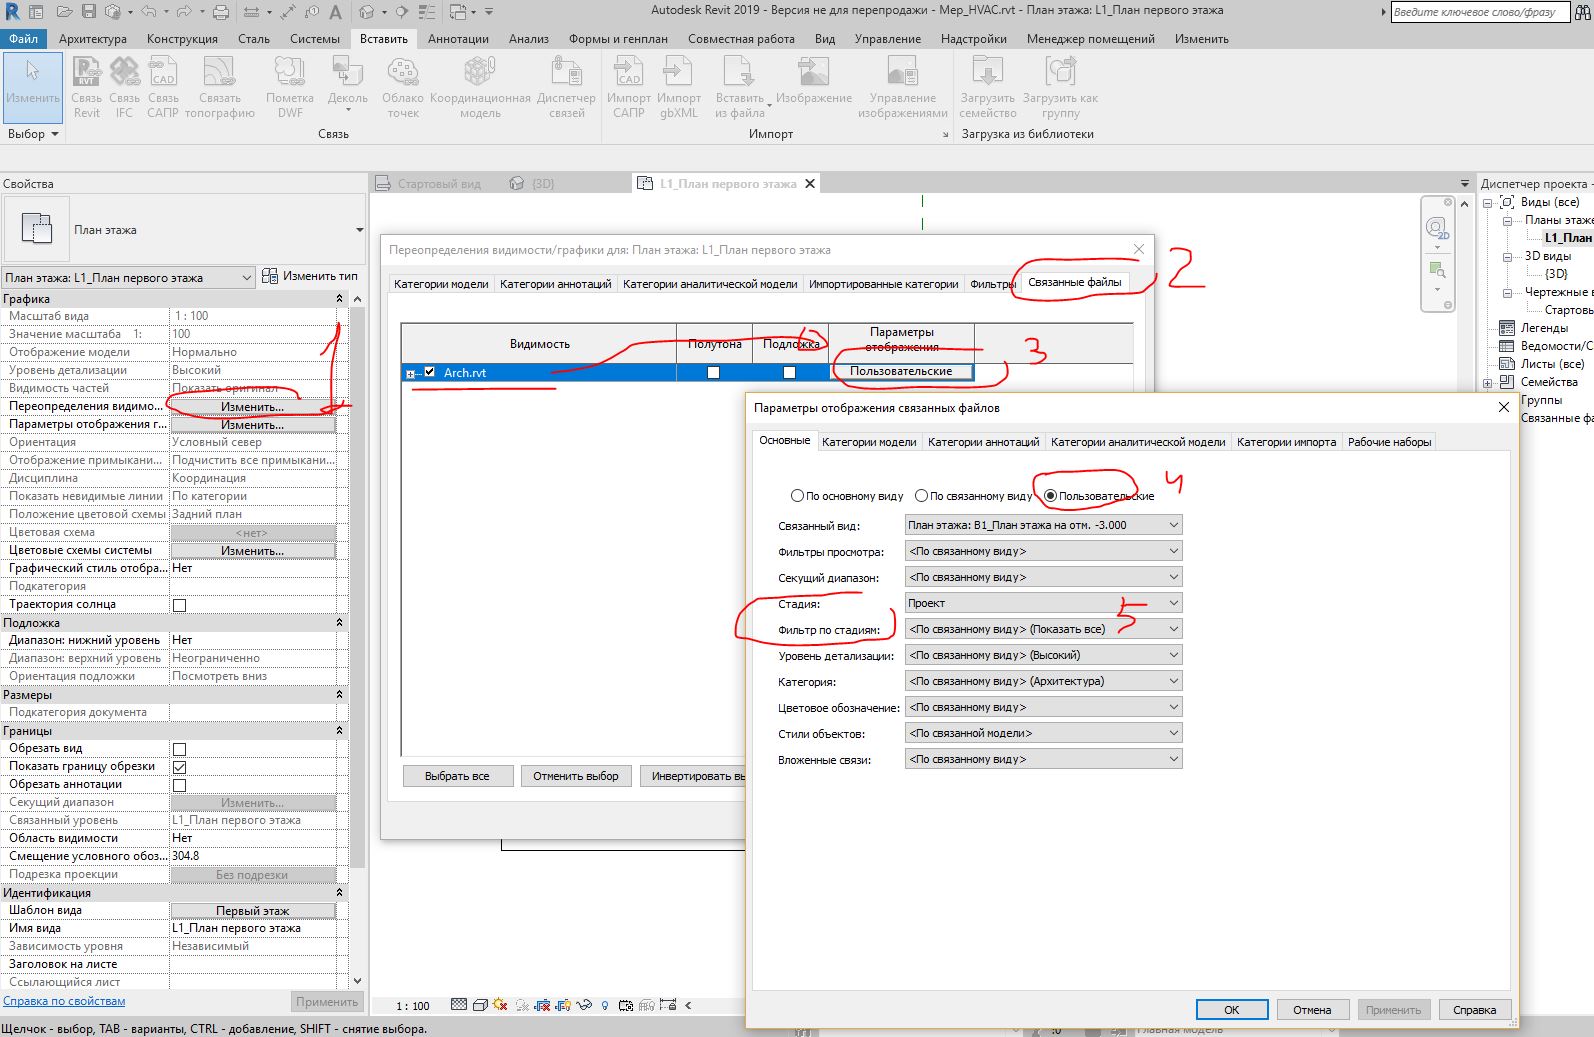Toggle Траектория солнца checkbox
Image resolution: width=1594 pixels, height=1037 pixels.
pyautogui.click(x=180, y=605)
